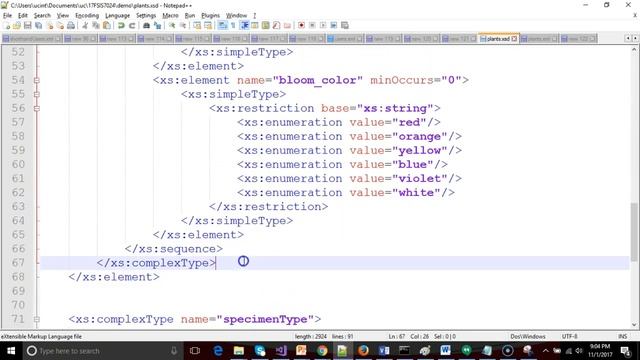640x360 pixels.
Task: Click line number 63 in the margin
Action: (18, 207)
